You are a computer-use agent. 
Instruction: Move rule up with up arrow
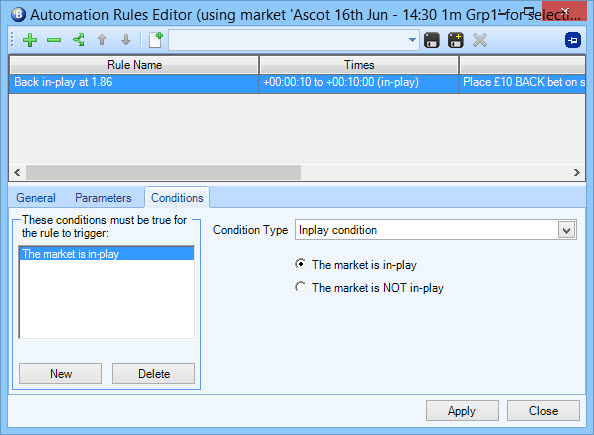(102, 40)
